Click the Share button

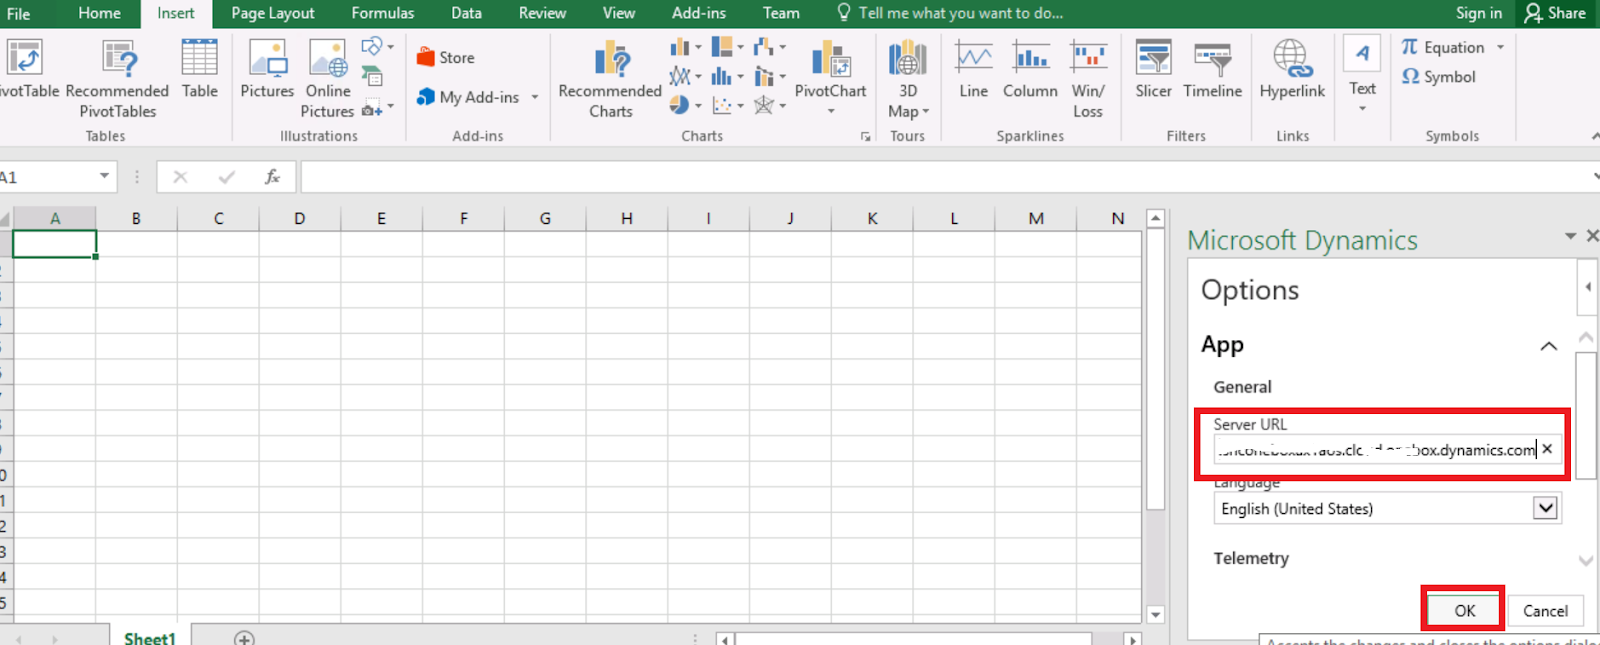coord(1556,13)
